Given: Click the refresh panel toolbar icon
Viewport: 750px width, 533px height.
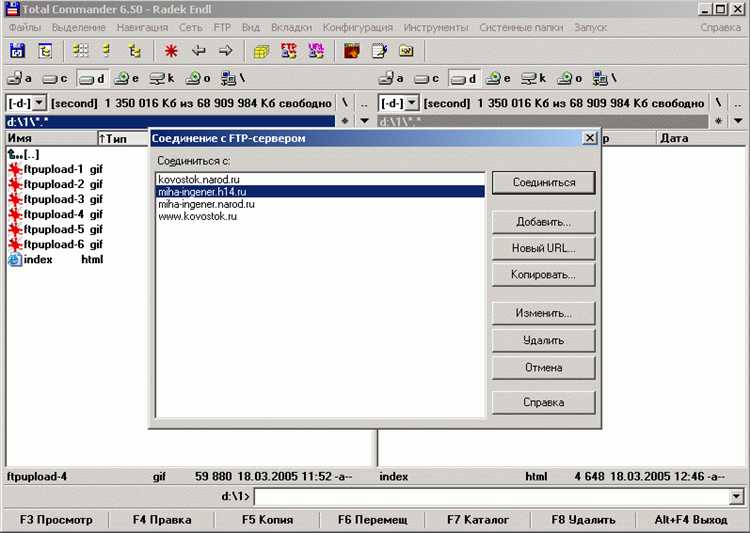Looking at the screenshot, I should (x=45, y=50).
